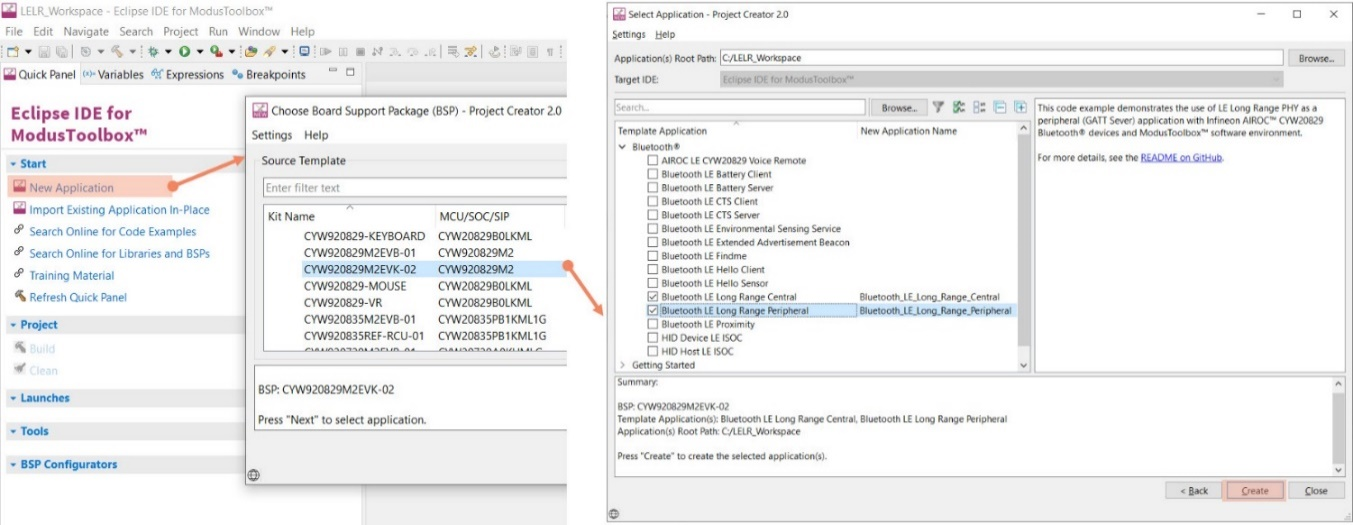
Task: Click the Save disk icon in Eclipse toolbar
Action: [x=44, y=51]
